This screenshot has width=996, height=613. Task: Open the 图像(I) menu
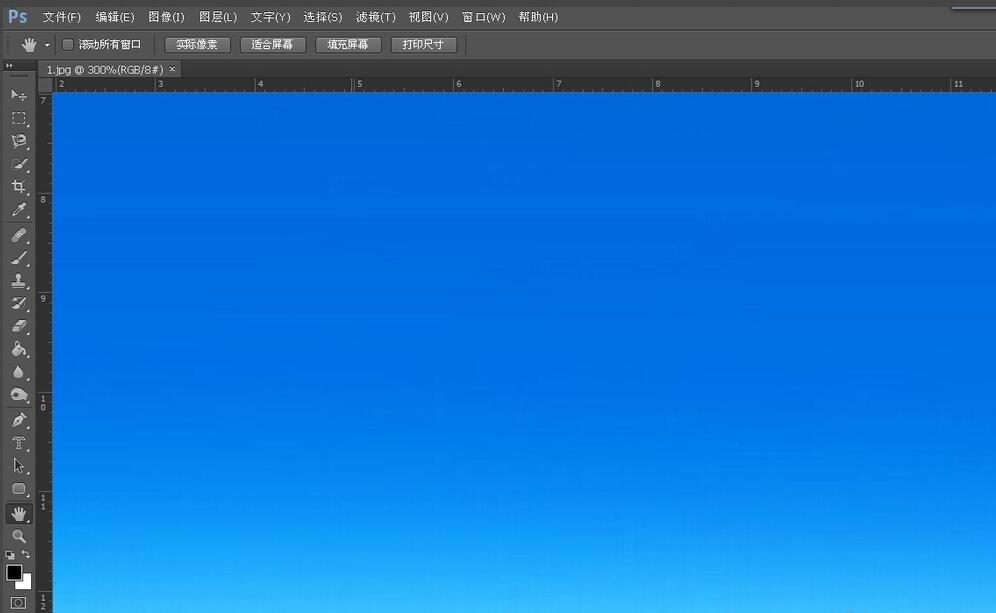tap(166, 17)
